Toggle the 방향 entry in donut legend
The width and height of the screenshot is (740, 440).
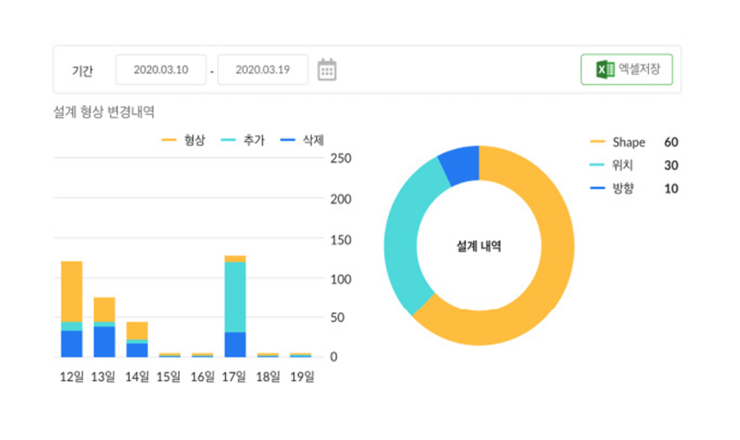click(x=624, y=189)
